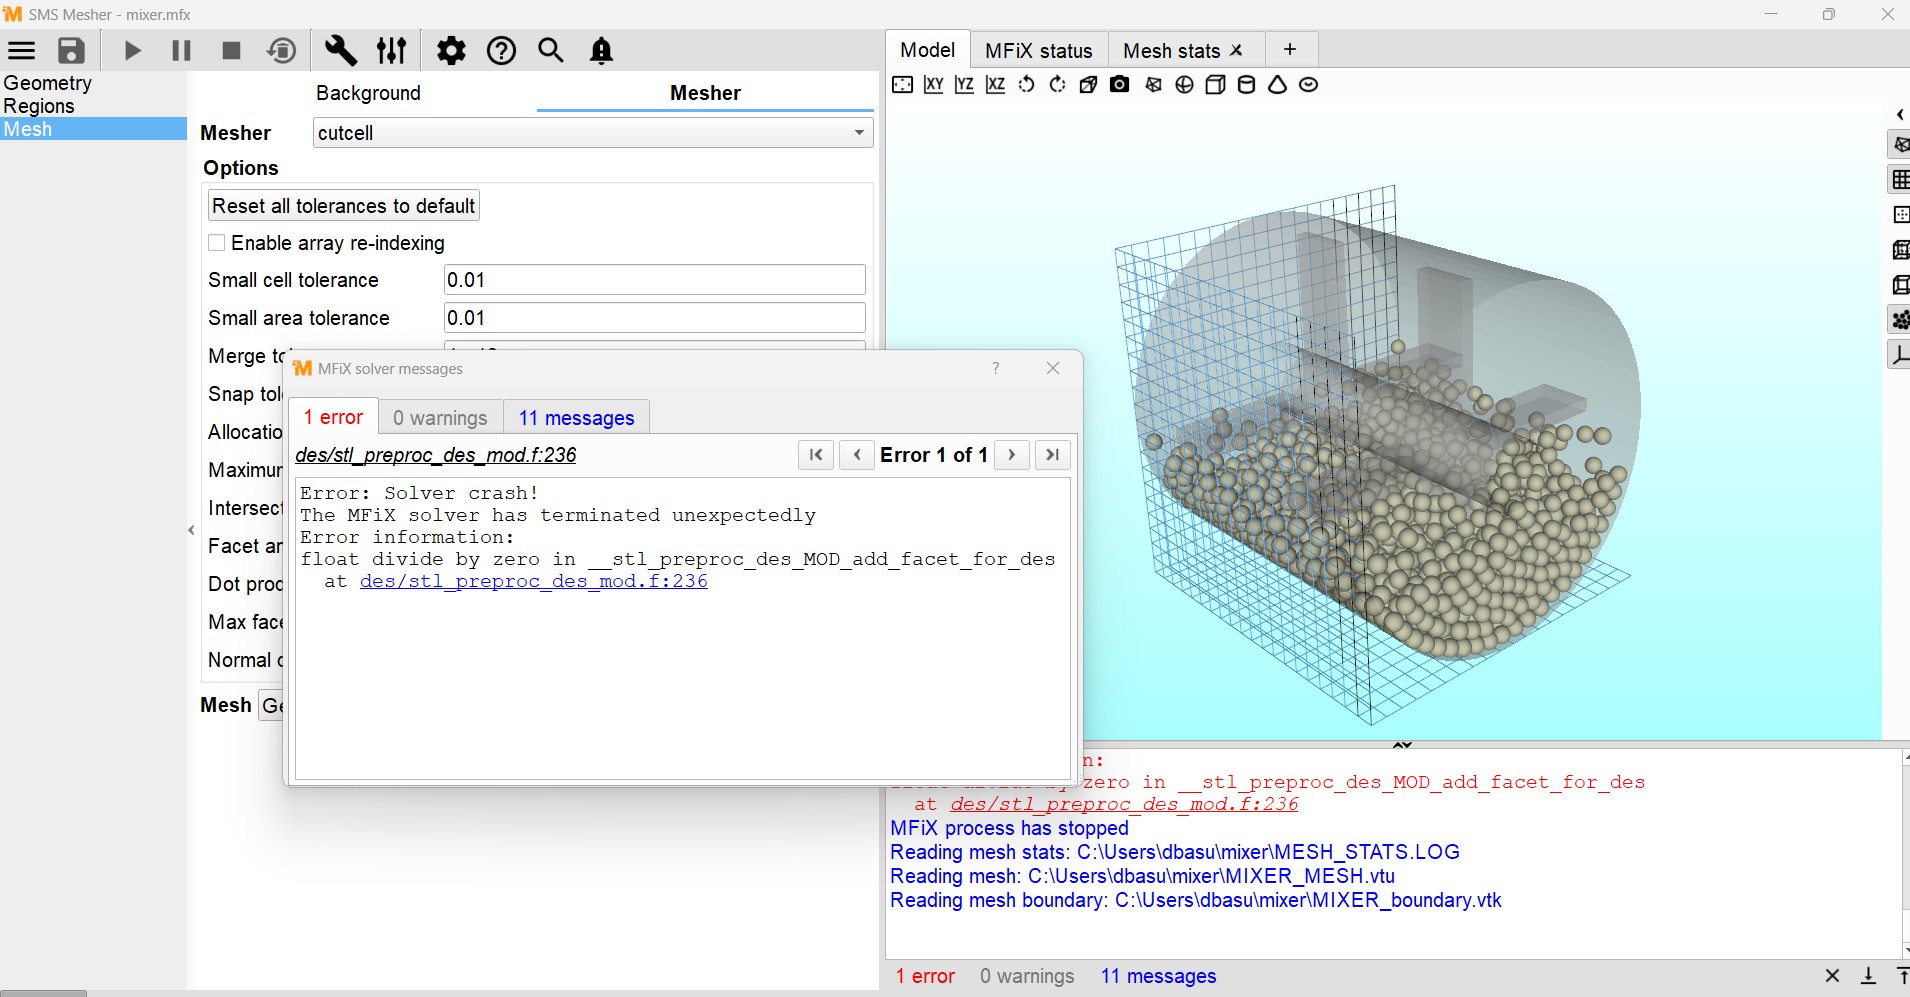Start the MFiX solver with play button
Viewport: 1910px width, 997px height.
(x=132, y=51)
